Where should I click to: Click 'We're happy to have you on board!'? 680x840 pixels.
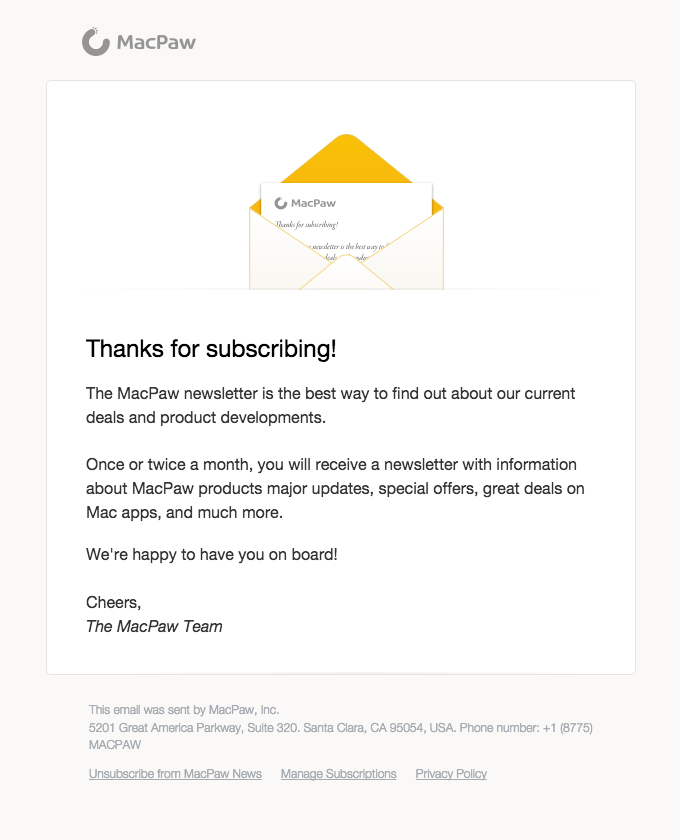[x=212, y=553]
